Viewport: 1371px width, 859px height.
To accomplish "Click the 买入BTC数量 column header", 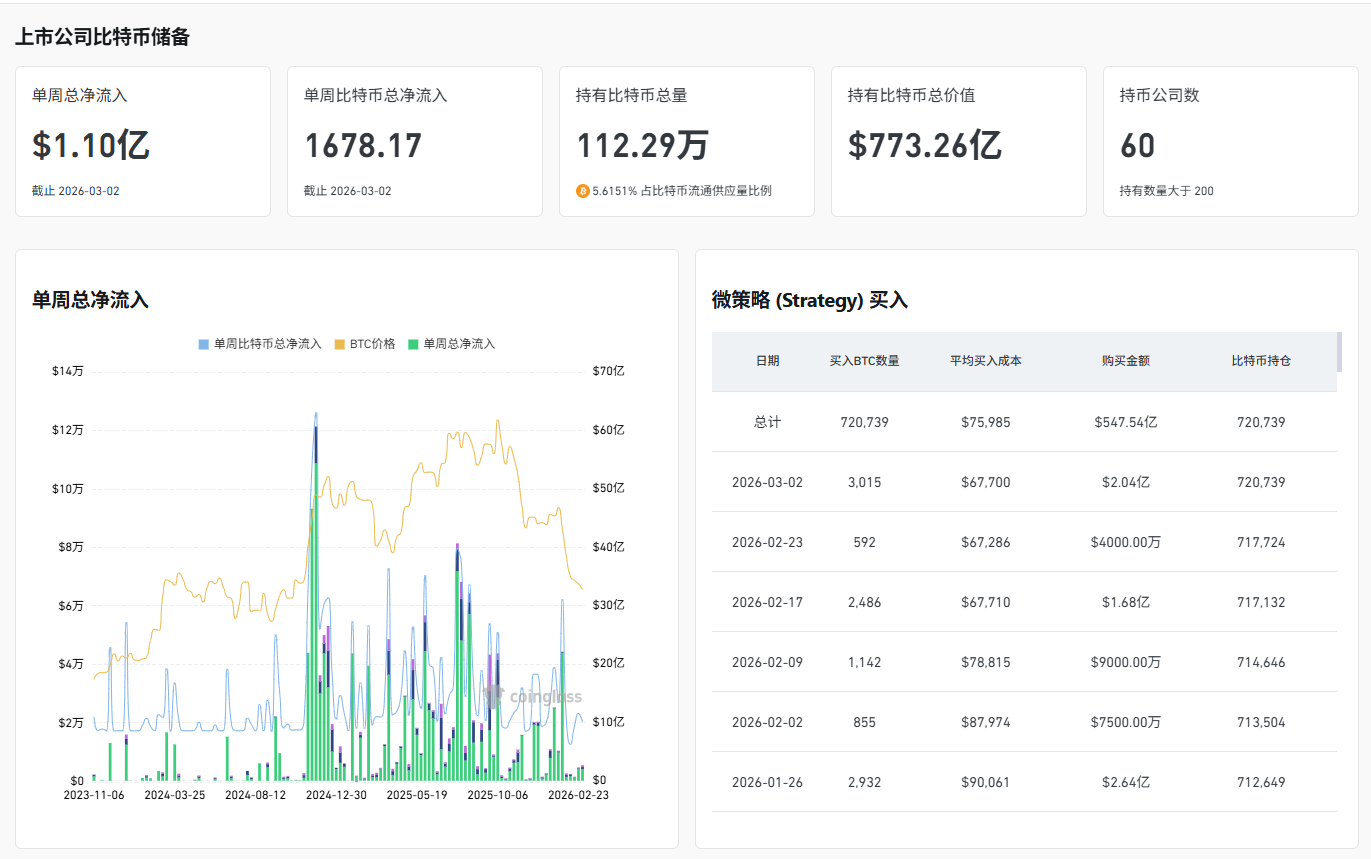I will coord(864,361).
